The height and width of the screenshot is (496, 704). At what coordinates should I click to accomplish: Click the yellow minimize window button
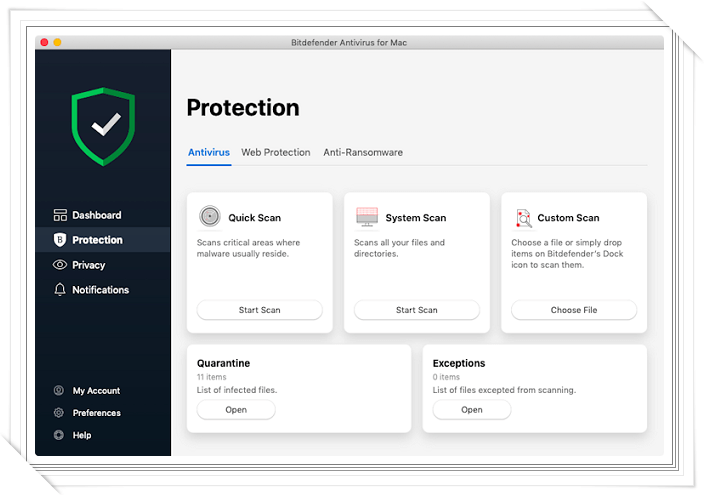click(57, 42)
